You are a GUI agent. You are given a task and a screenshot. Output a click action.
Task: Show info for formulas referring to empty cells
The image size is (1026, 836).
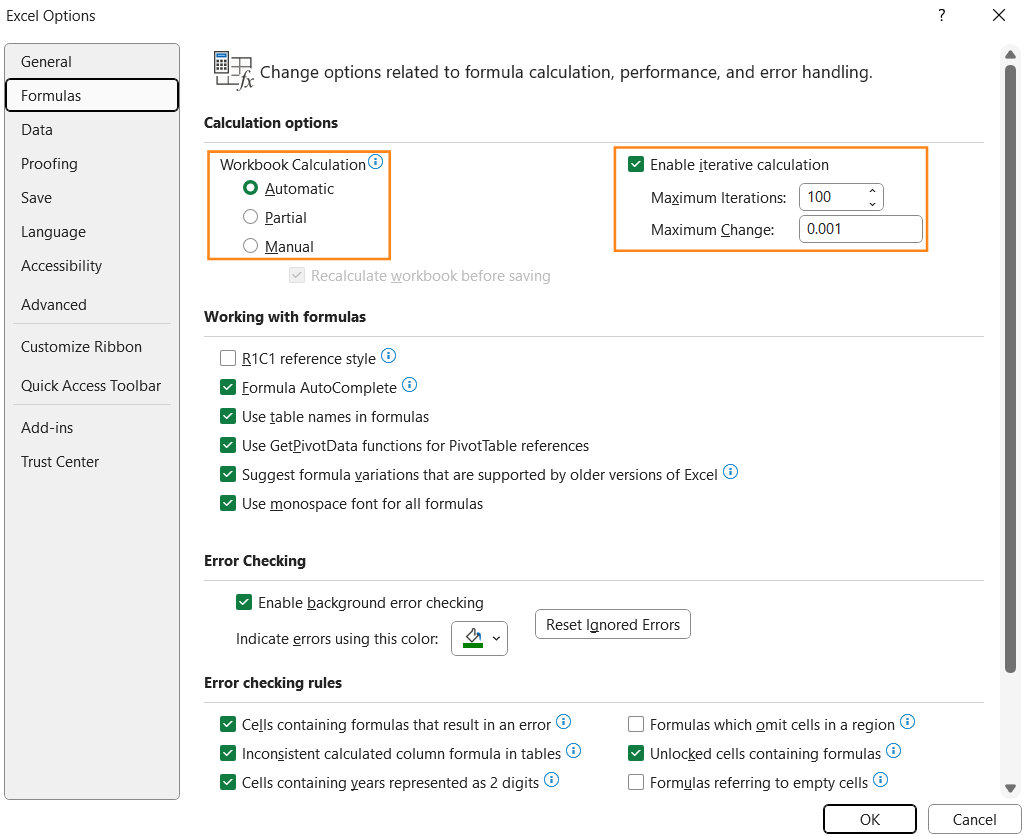(x=881, y=780)
